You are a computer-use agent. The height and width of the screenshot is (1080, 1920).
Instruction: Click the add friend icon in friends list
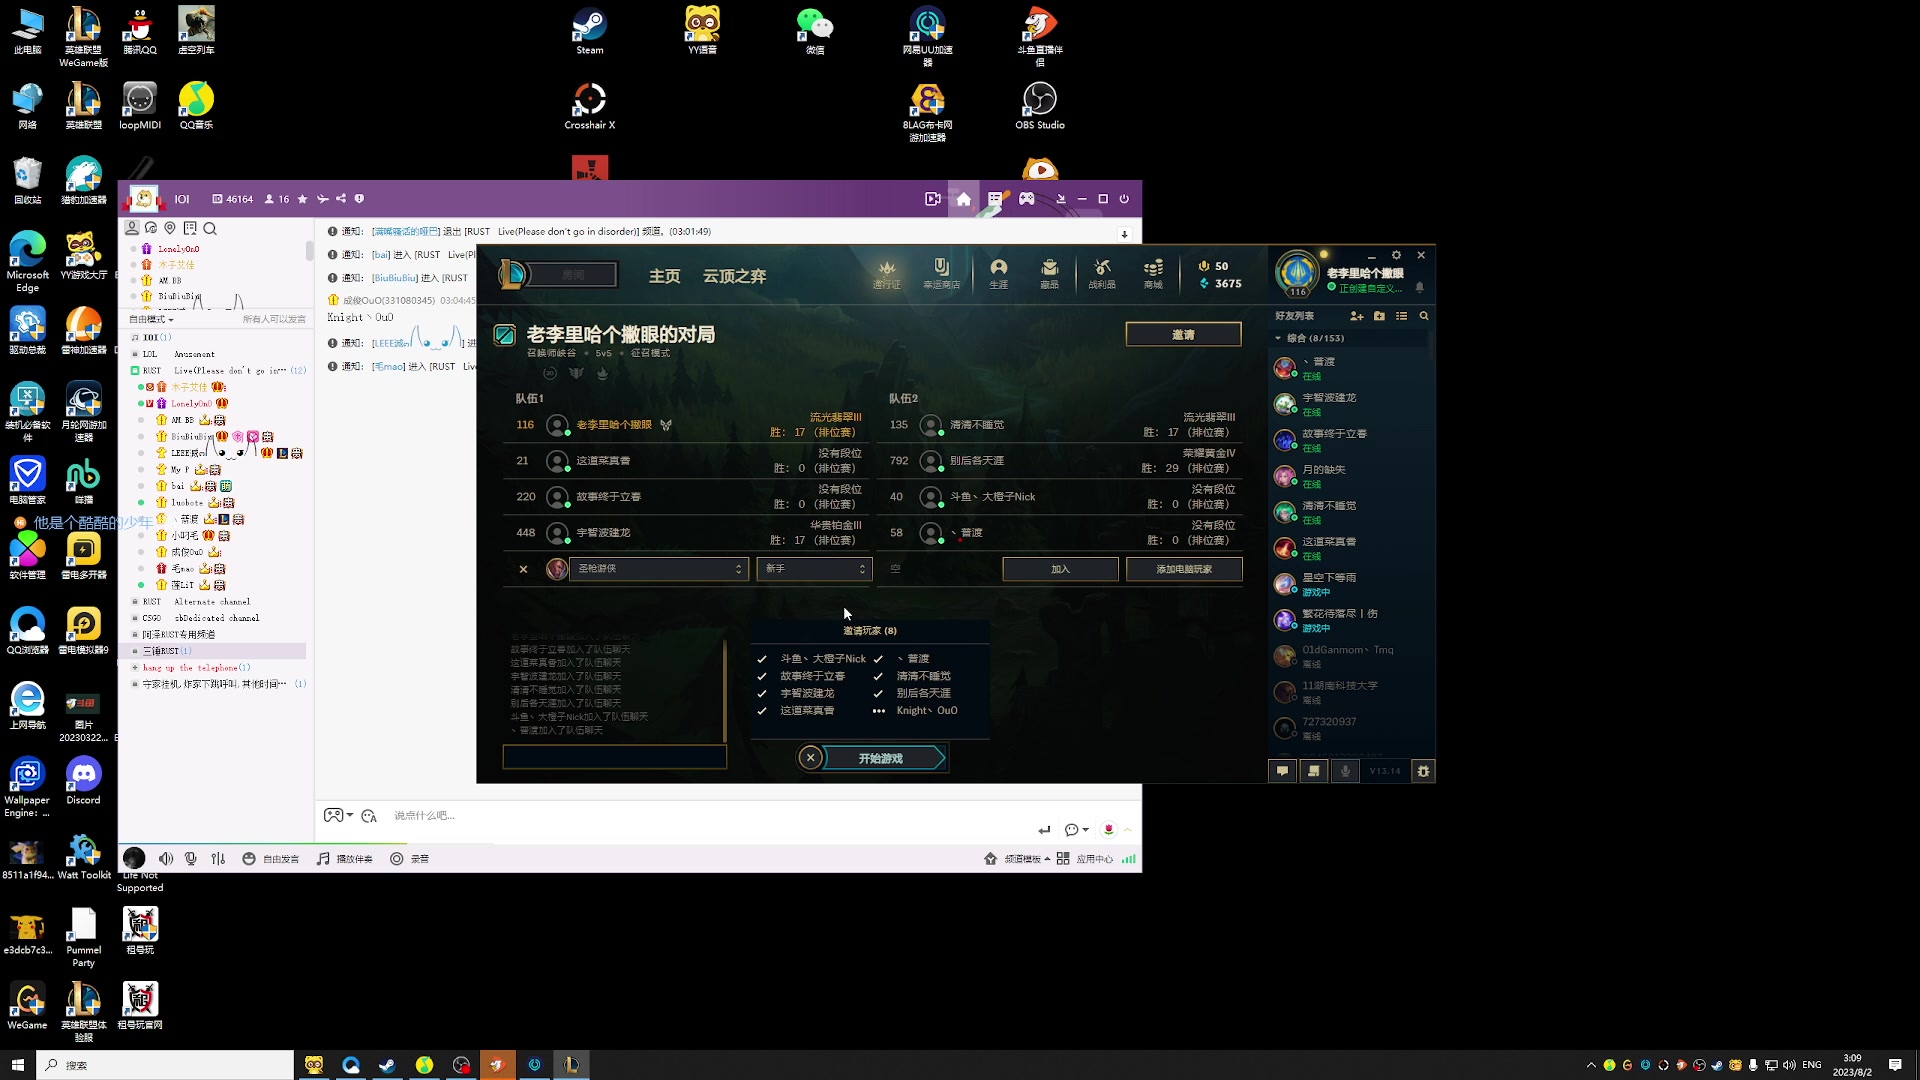coord(1356,316)
